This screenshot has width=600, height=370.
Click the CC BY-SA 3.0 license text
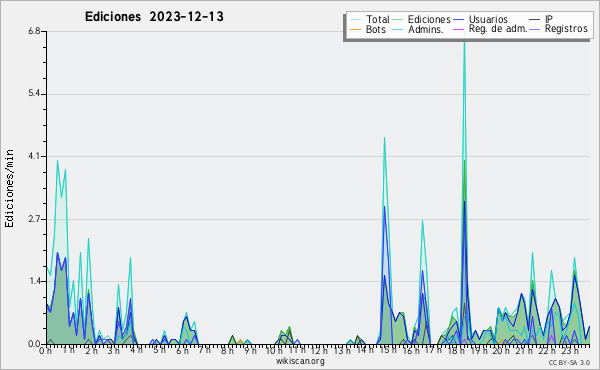(x=569, y=362)
